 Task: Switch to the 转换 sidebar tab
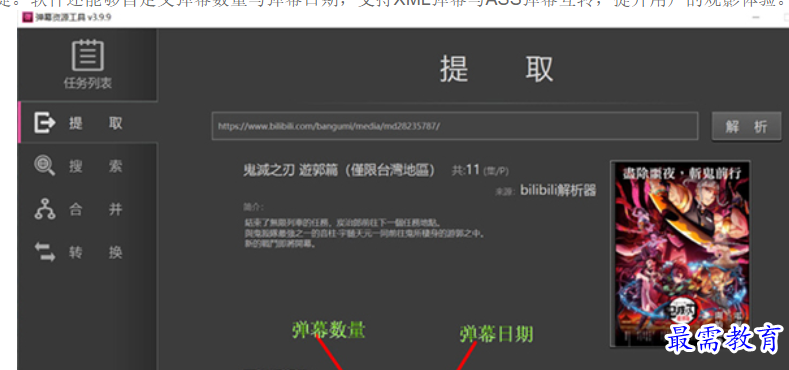pyautogui.click(x=96, y=252)
